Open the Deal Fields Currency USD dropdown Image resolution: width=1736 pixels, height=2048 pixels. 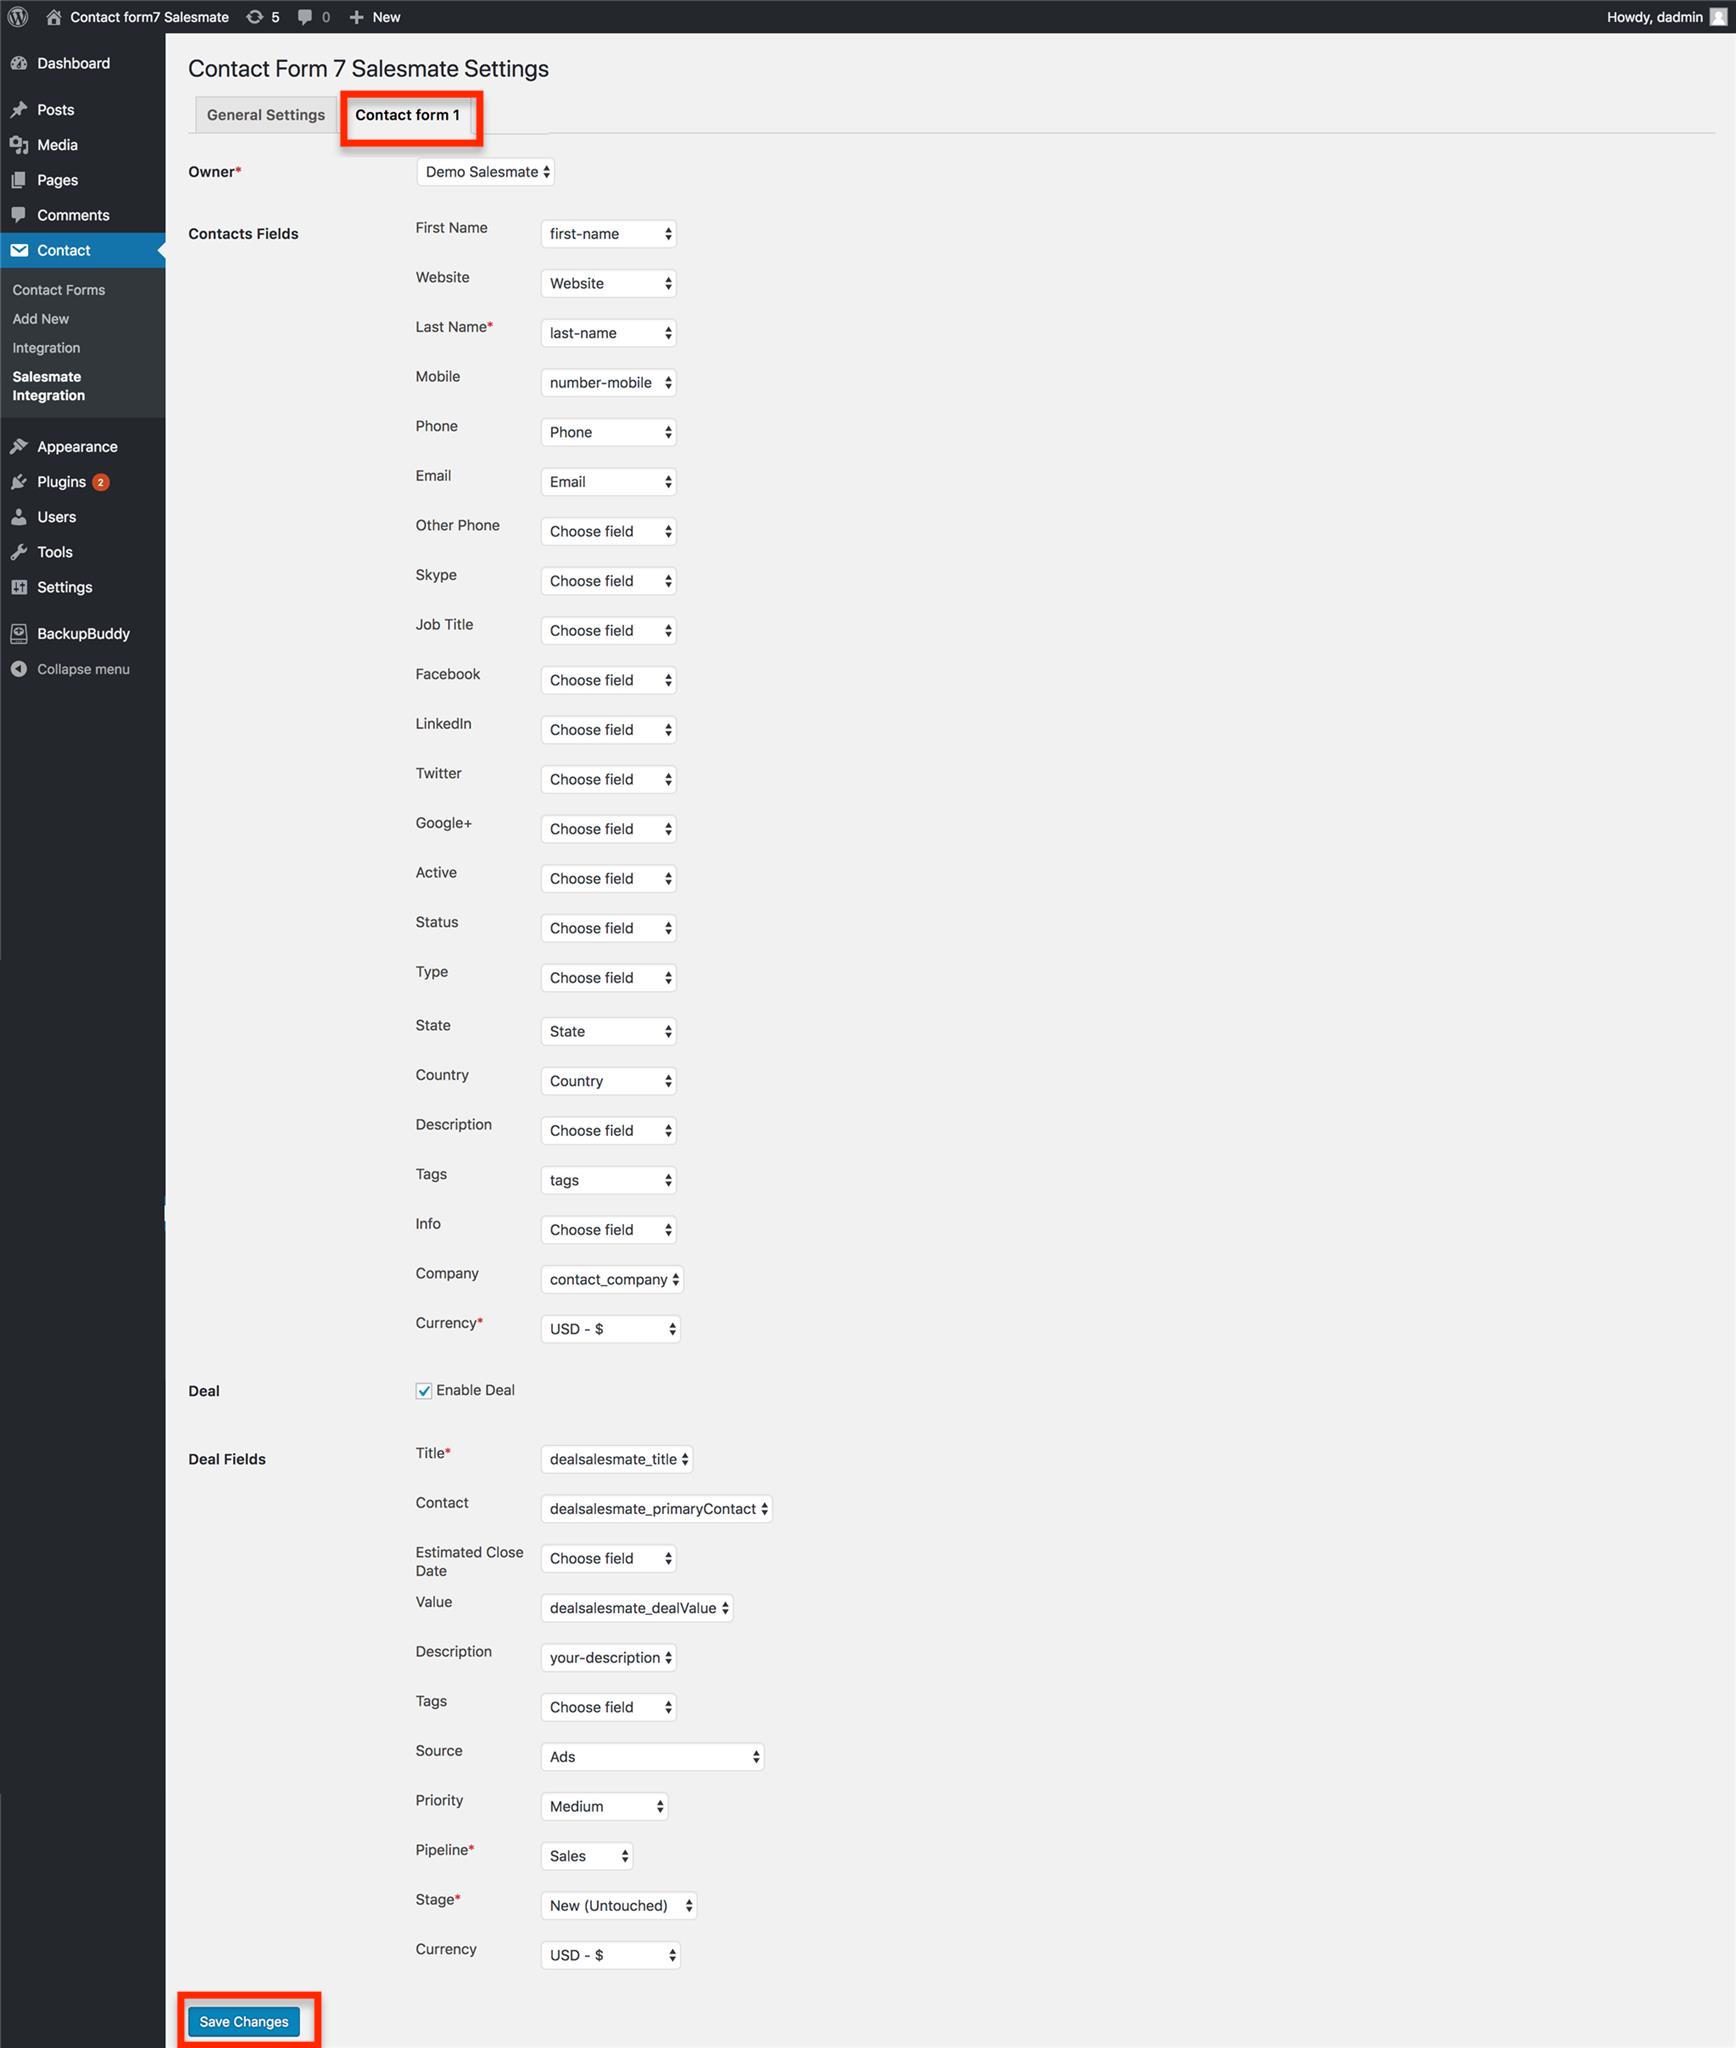point(611,1956)
